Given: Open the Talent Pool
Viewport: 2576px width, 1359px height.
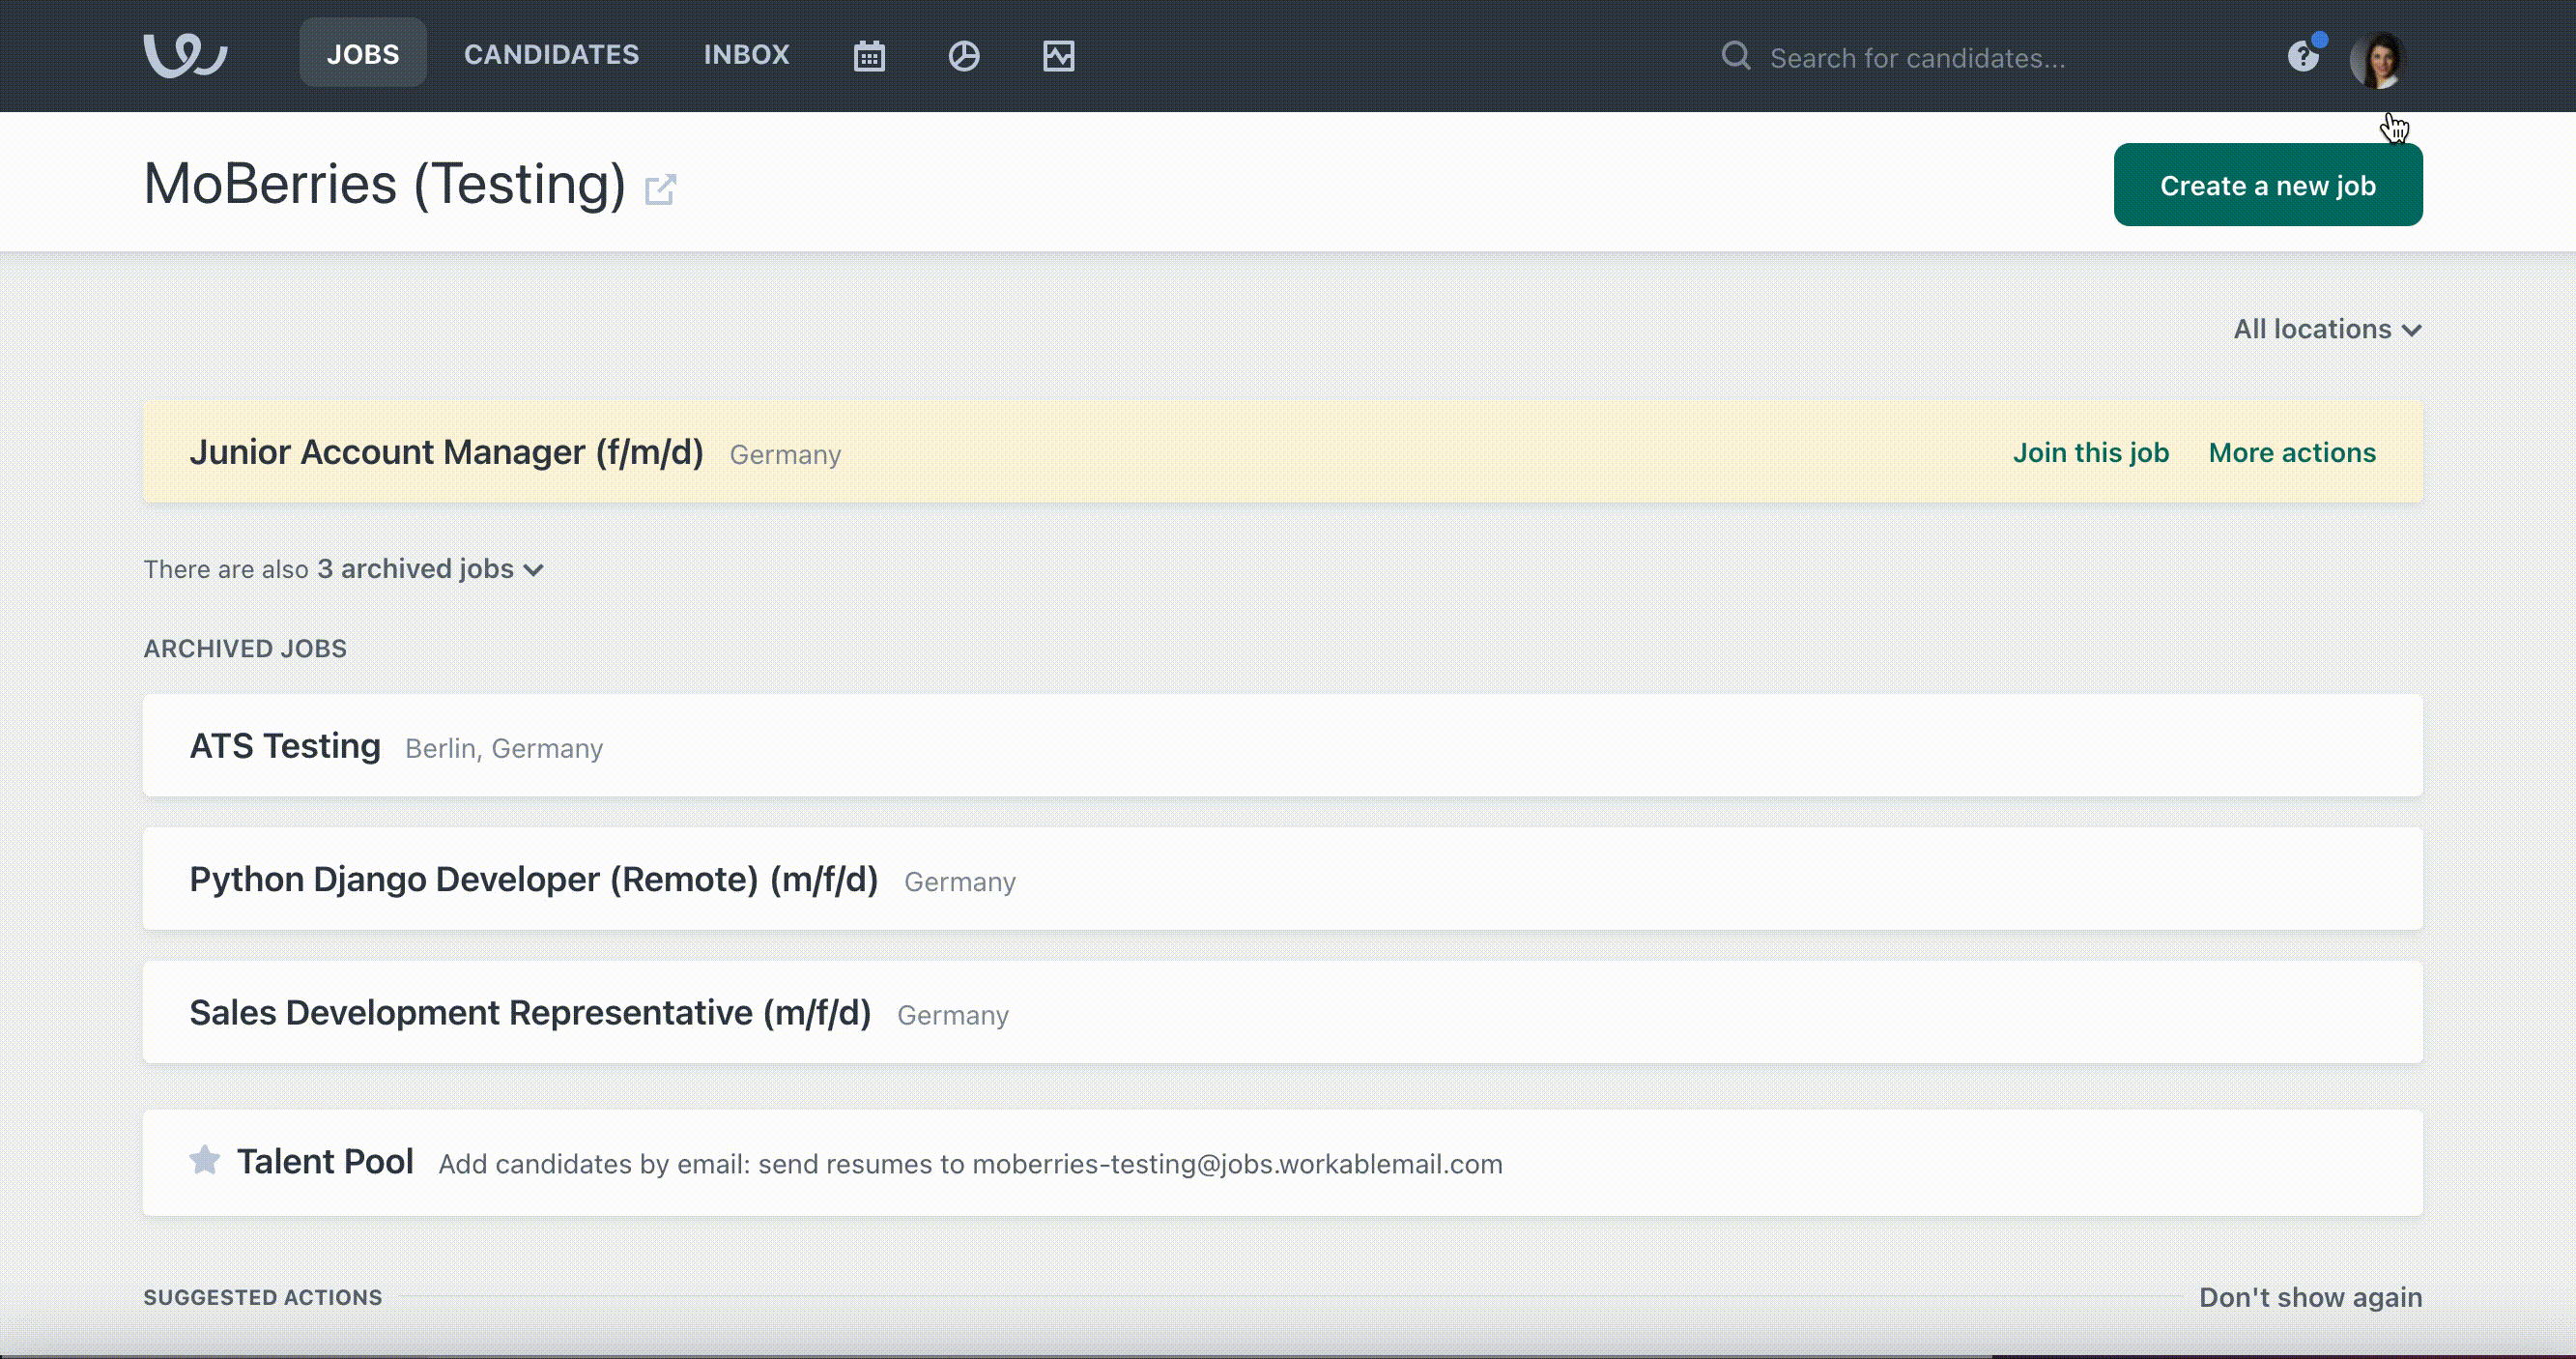Looking at the screenshot, I should point(325,1161).
